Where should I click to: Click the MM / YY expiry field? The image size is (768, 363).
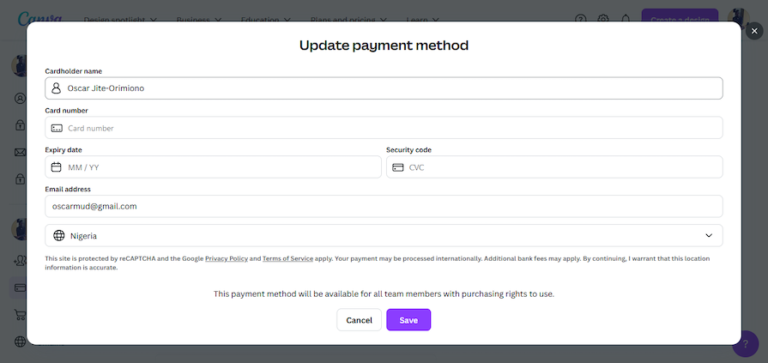tap(213, 167)
